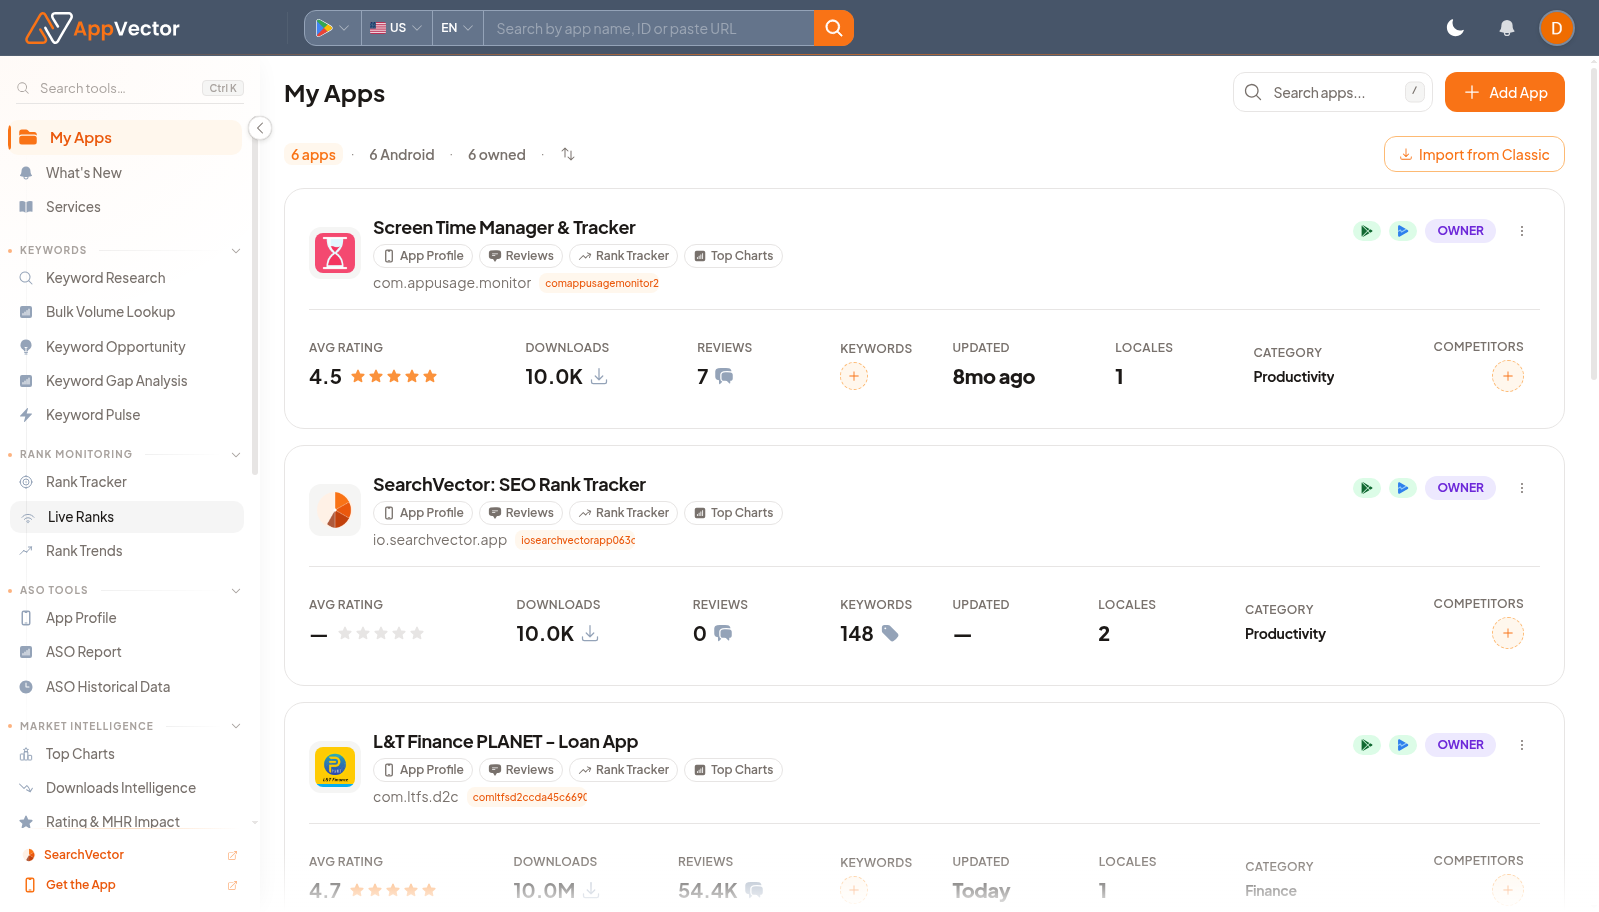Click reviews chat icon for Screen Time Manager

coord(724,377)
